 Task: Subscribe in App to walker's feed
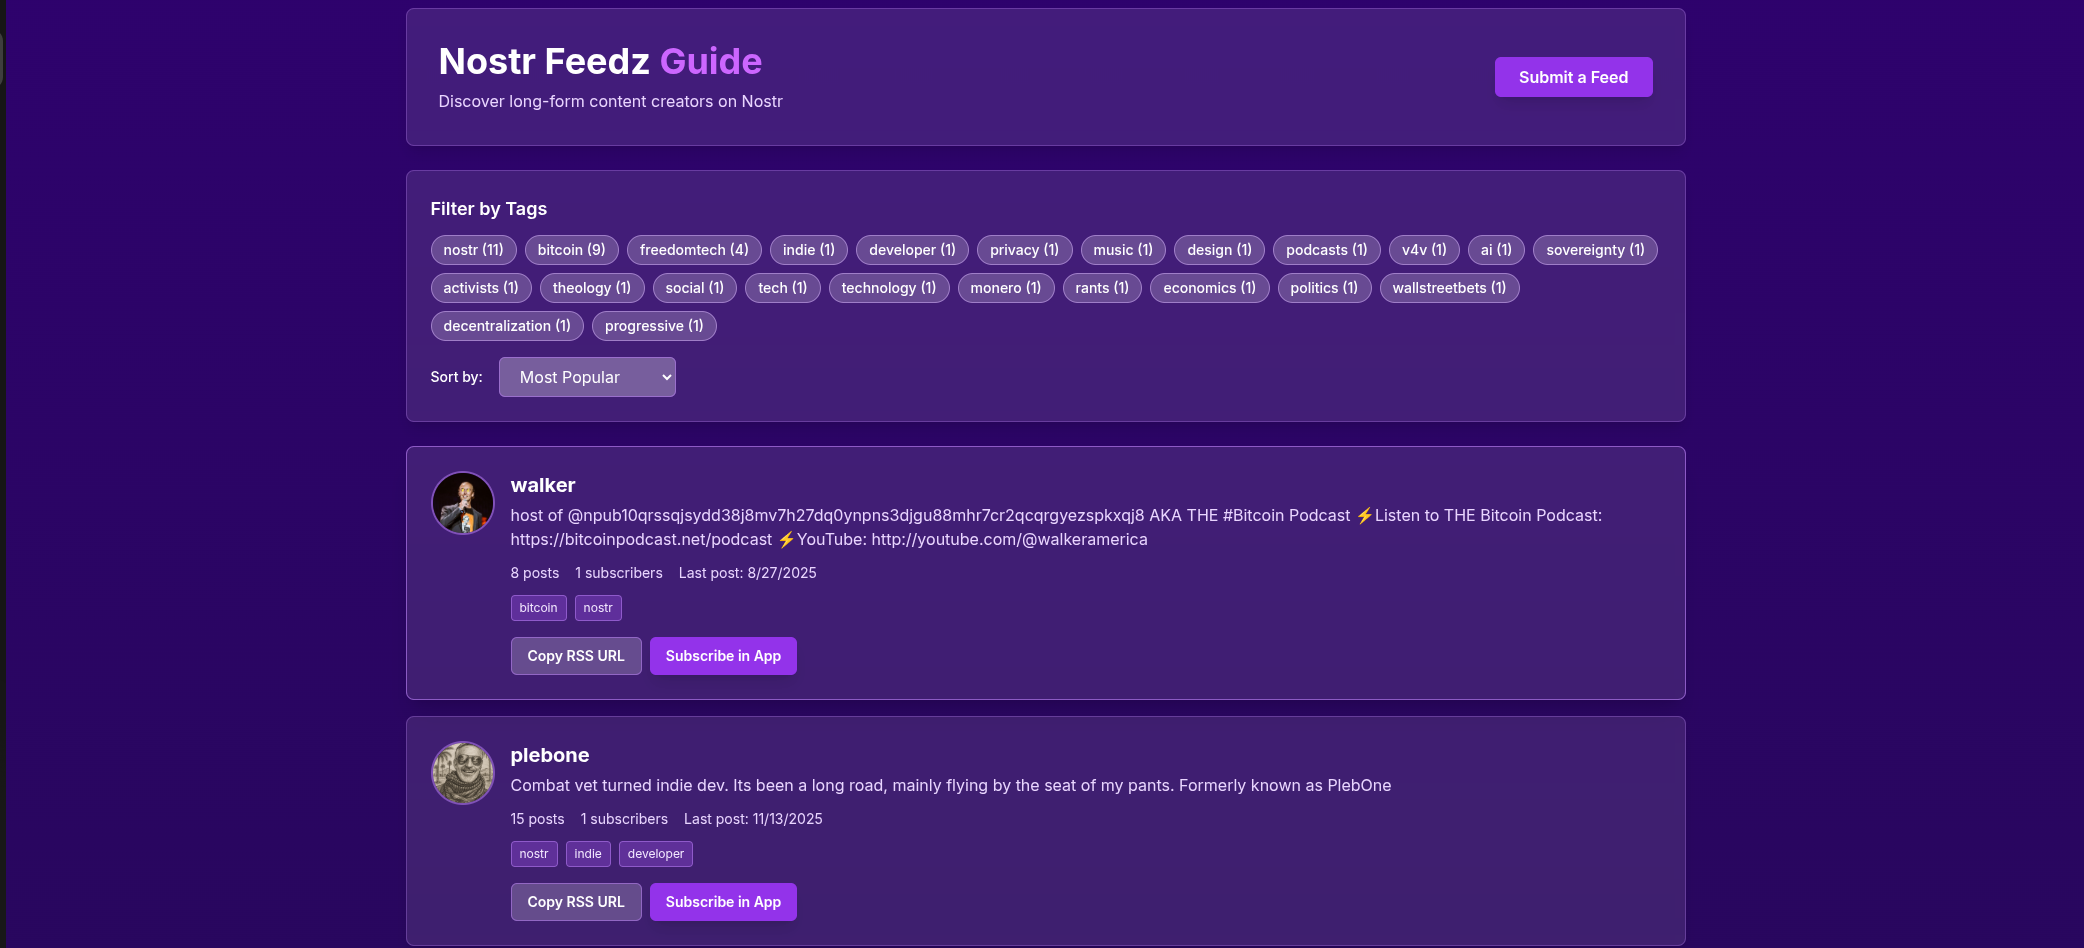coord(723,656)
